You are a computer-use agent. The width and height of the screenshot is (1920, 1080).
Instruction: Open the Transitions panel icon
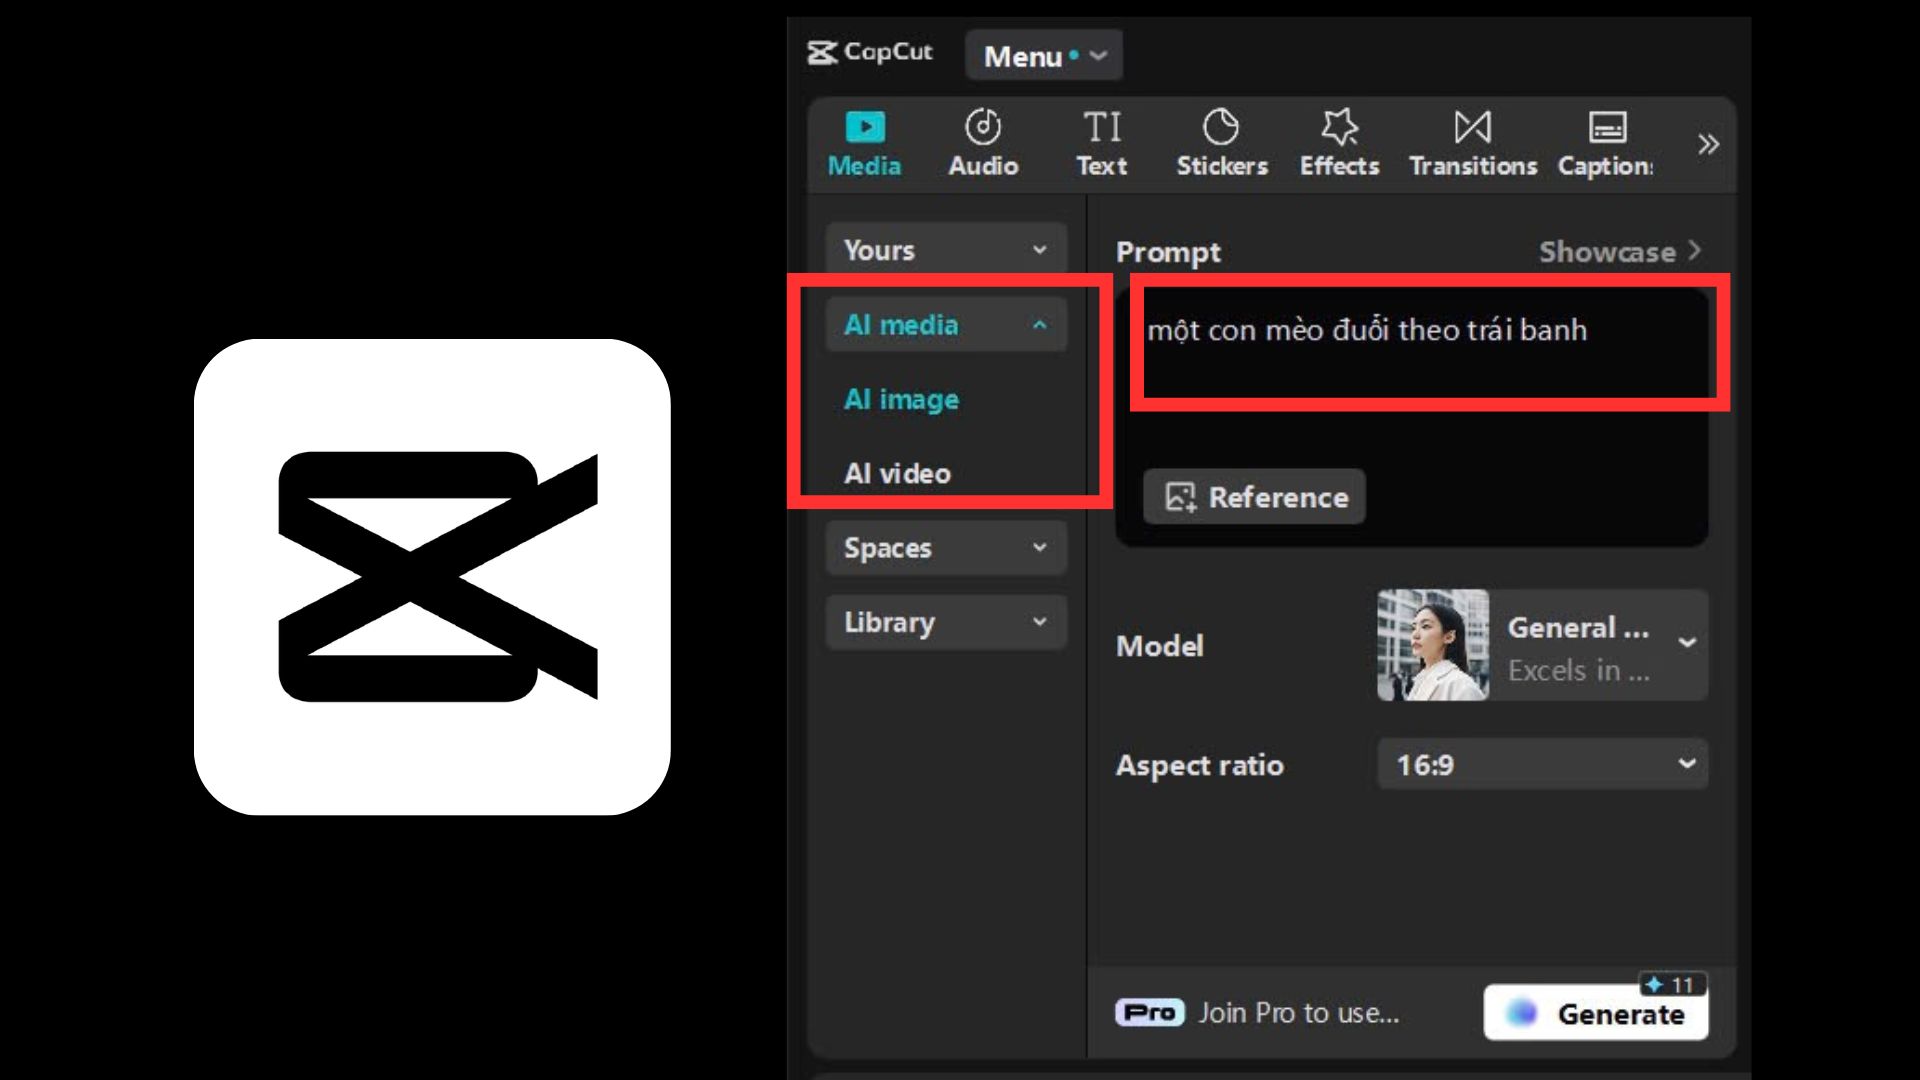pyautogui.click(x=1472, y=128)
